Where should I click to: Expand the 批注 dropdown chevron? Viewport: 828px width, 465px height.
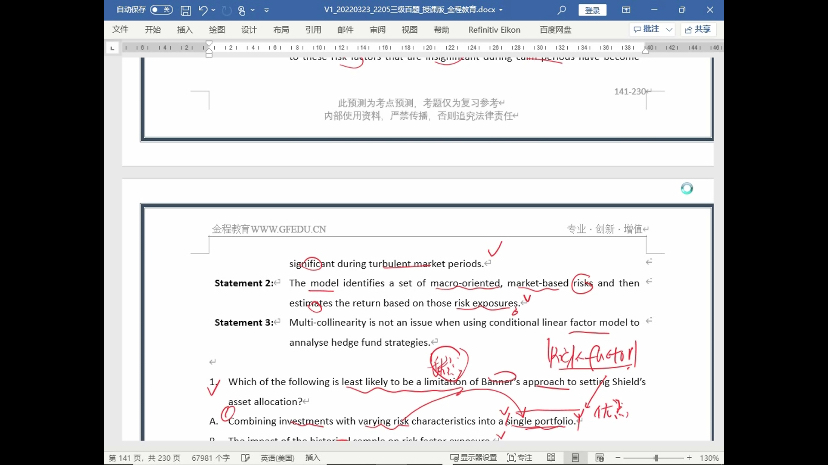669,30
